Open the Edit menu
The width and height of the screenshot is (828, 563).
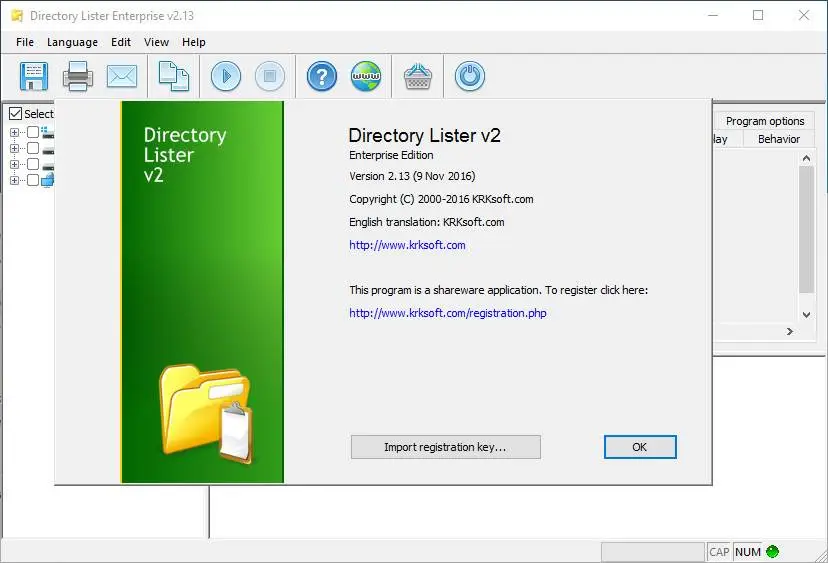tap(121, 42)
